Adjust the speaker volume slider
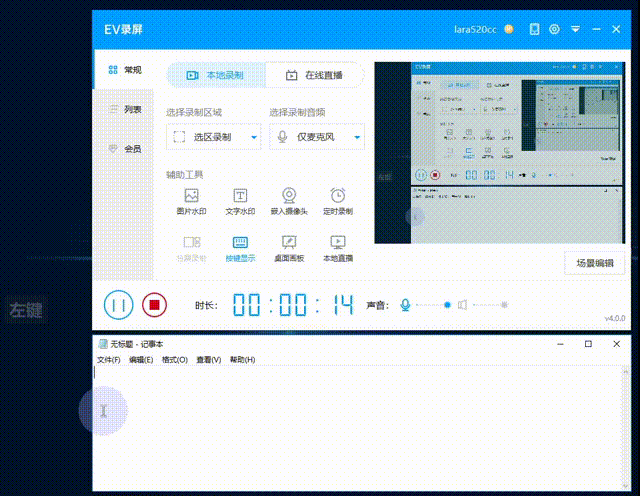Viewport: 640px width, 496px height. coord(491,305)
